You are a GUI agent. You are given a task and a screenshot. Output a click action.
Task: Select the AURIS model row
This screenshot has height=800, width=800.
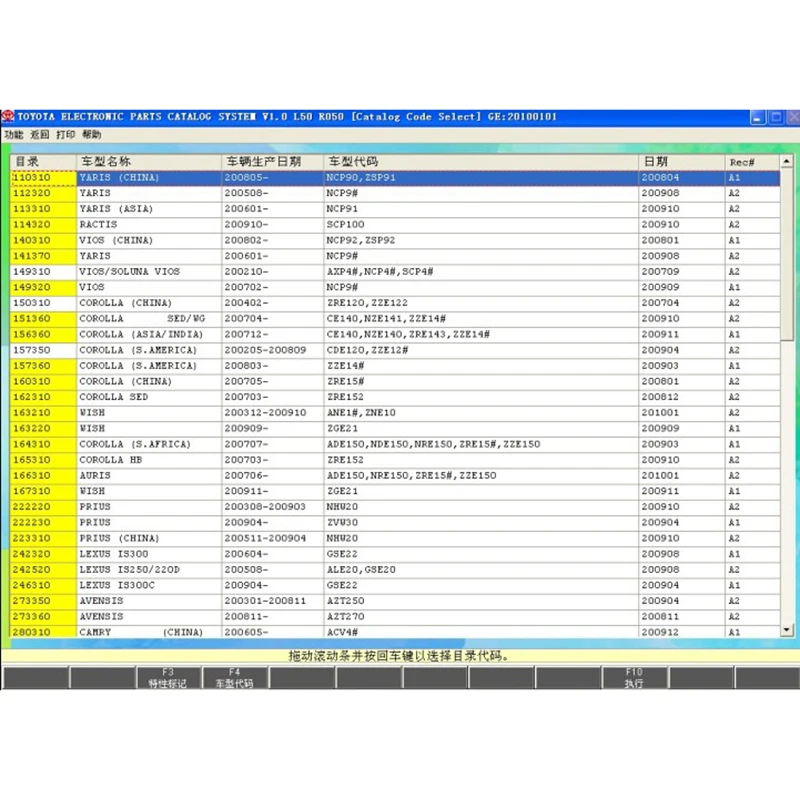(x=395, y=476)
